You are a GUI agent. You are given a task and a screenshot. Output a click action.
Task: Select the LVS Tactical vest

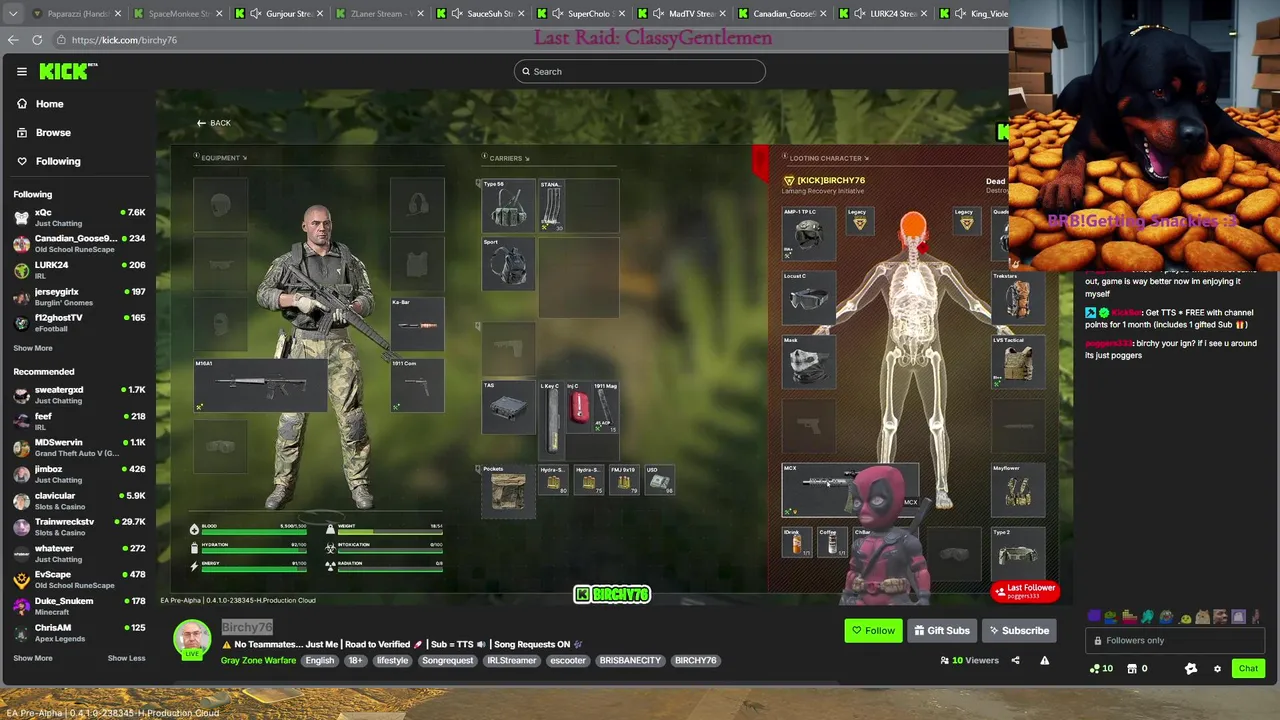pos(1018,361)
